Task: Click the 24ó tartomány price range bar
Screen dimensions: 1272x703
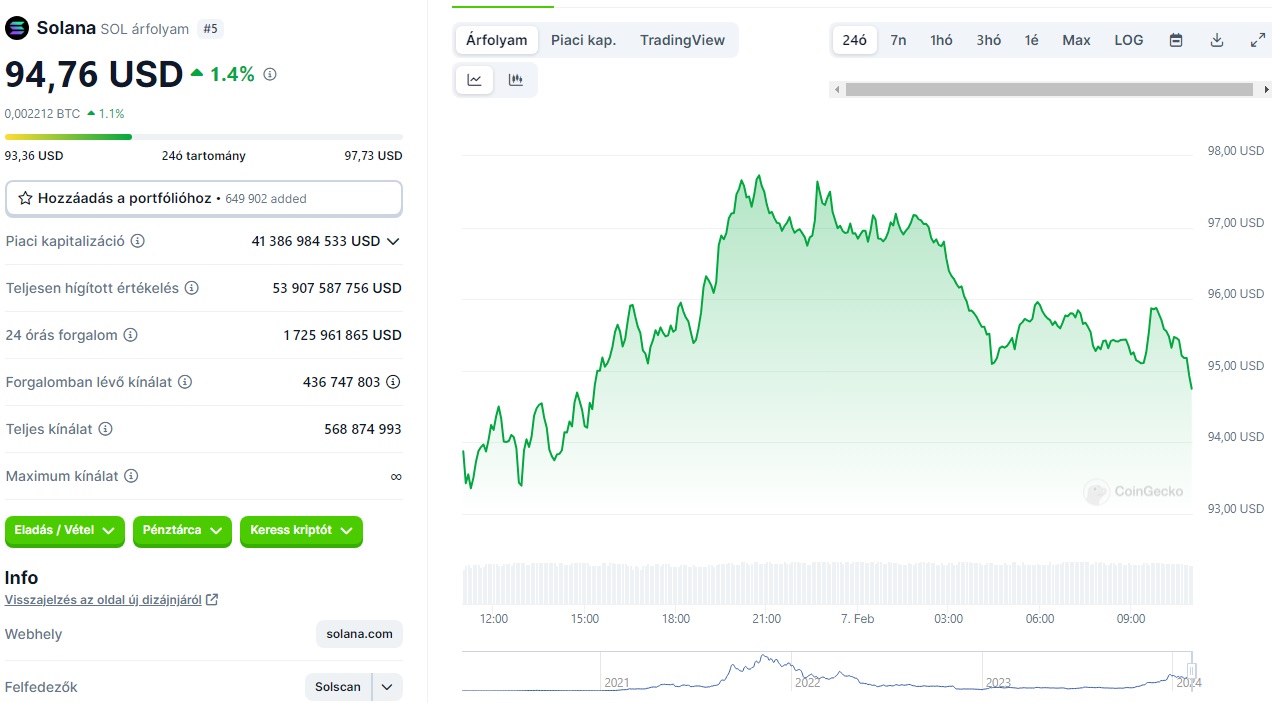Action: tap(204, 137)
